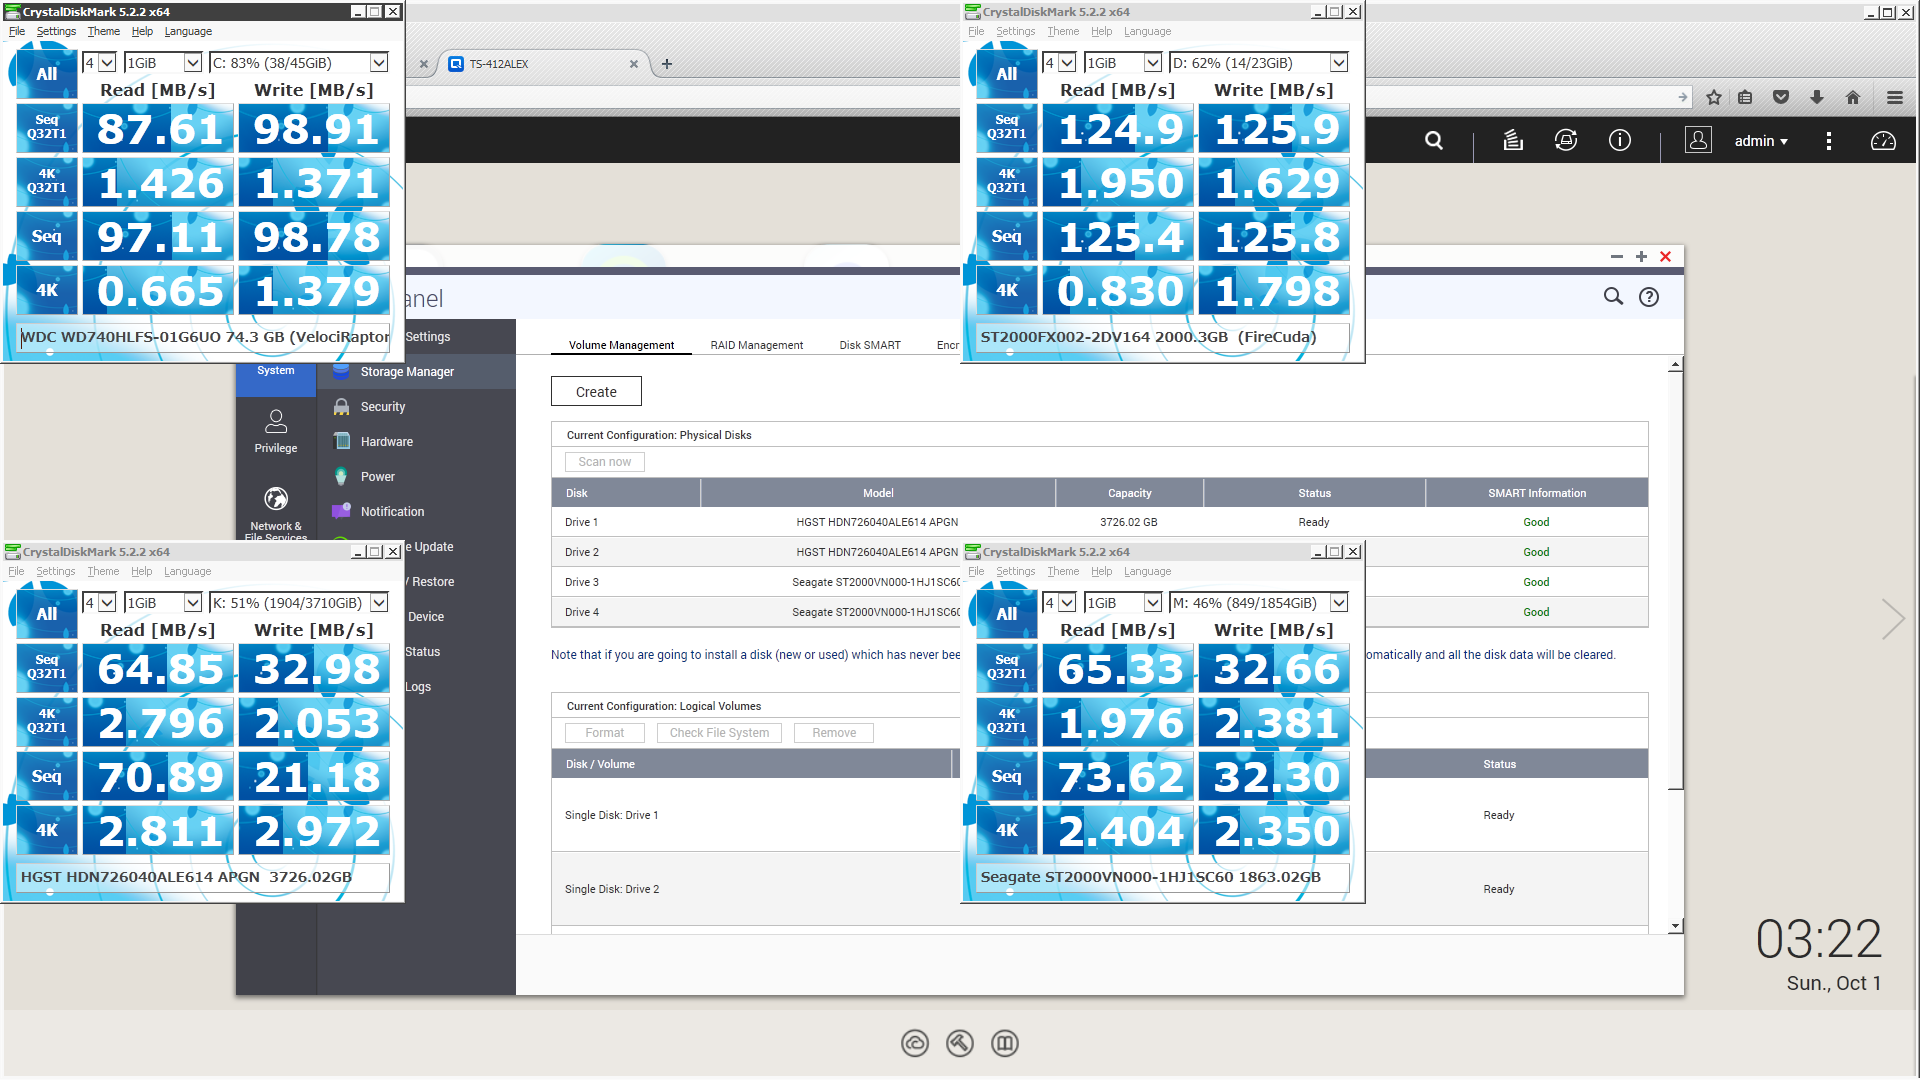
Task: Click Create volume button
Action: click(x=596, y=392)
